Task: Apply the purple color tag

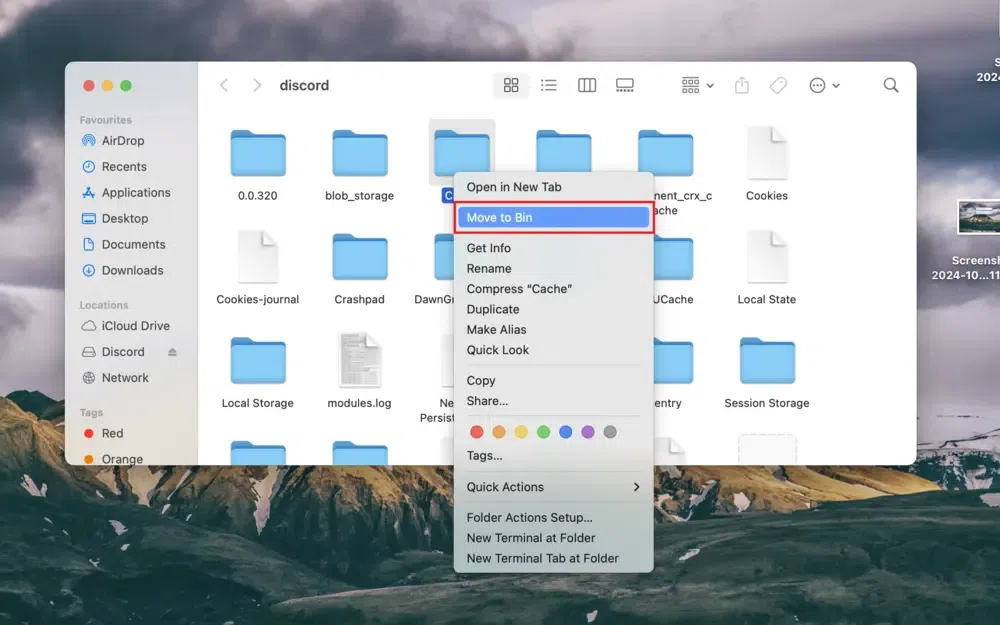Action: click(588, 432)
